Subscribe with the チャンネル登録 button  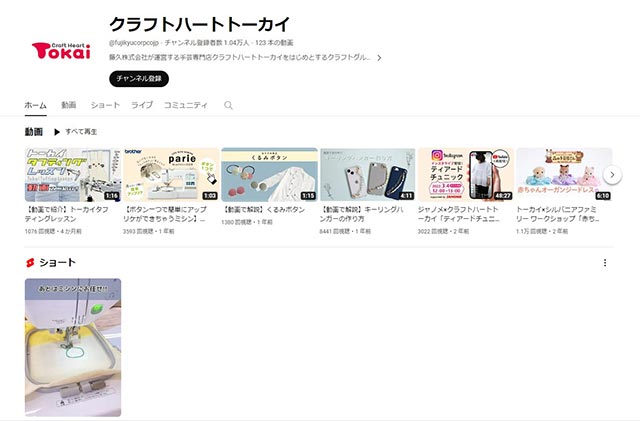tap(139, 78)
